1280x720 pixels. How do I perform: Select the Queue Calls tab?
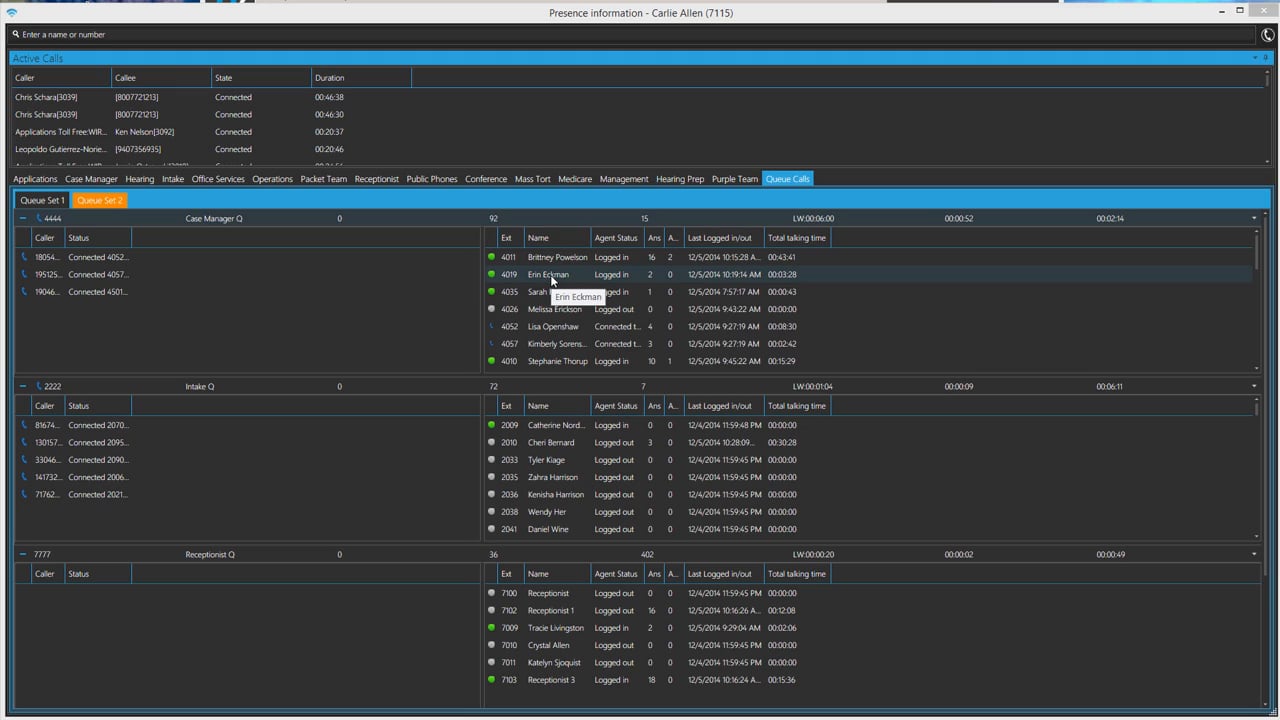tap(788, 179)
